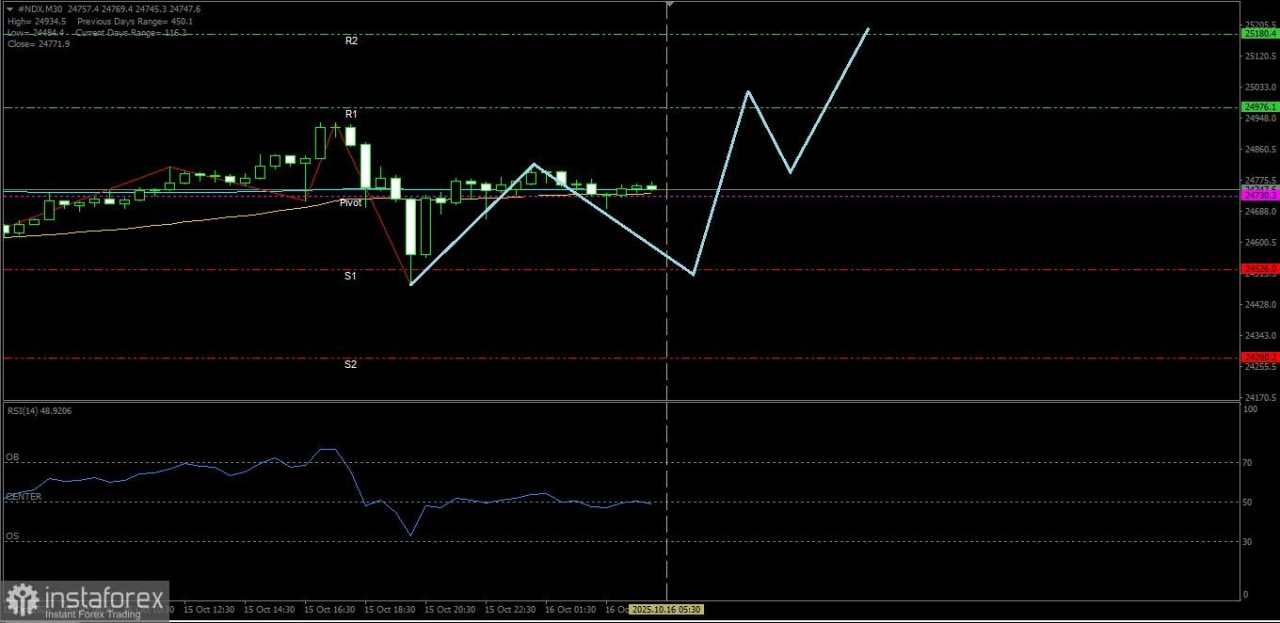Select the S2 support level label
Image resolution: width=1280 pixels, height=623 pixels.
point(350,363)
